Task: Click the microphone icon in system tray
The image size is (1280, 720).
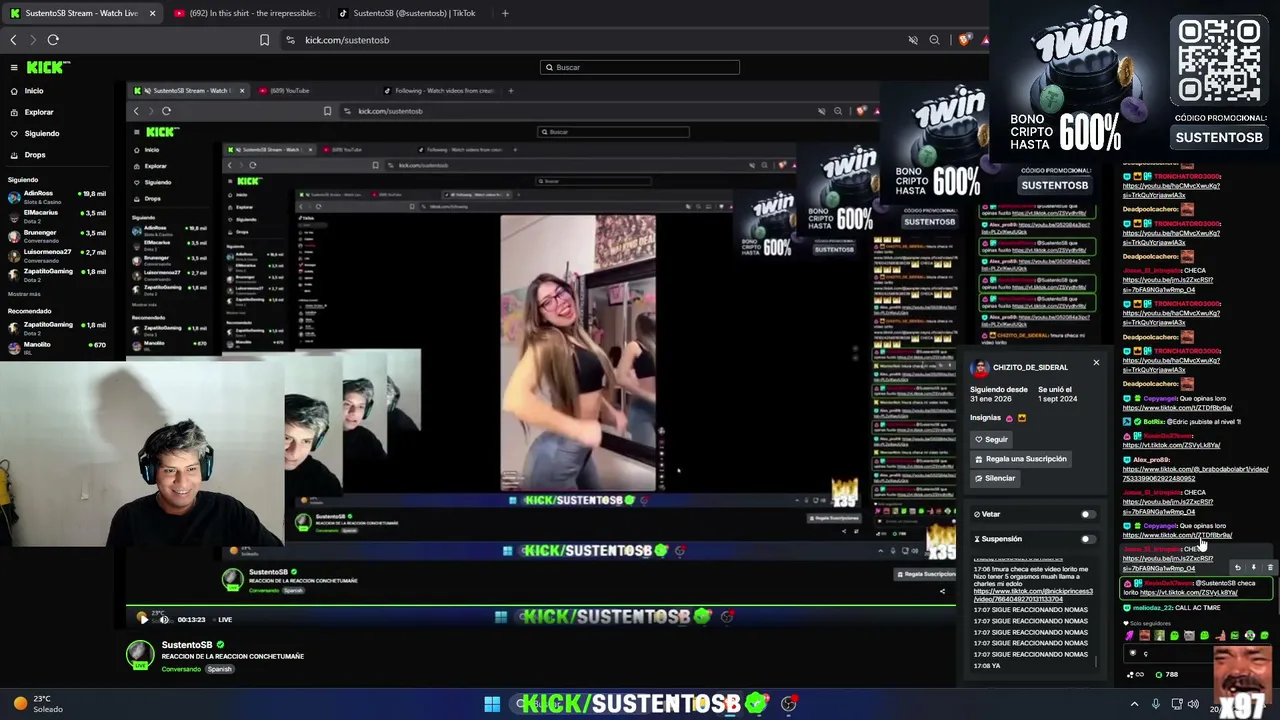Action: (x=1156, y=704)
